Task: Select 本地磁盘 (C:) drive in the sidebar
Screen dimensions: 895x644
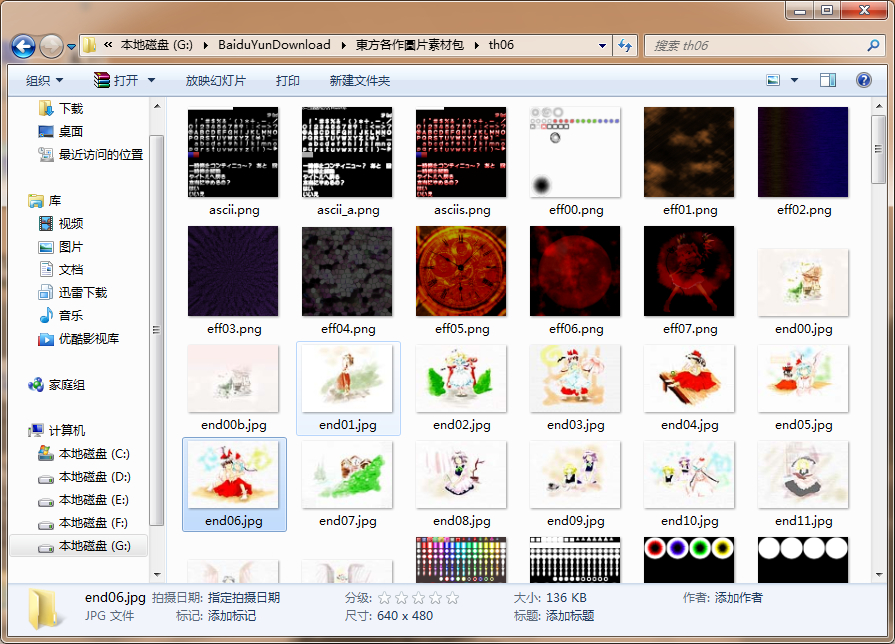Action: [x=94, y=454]
